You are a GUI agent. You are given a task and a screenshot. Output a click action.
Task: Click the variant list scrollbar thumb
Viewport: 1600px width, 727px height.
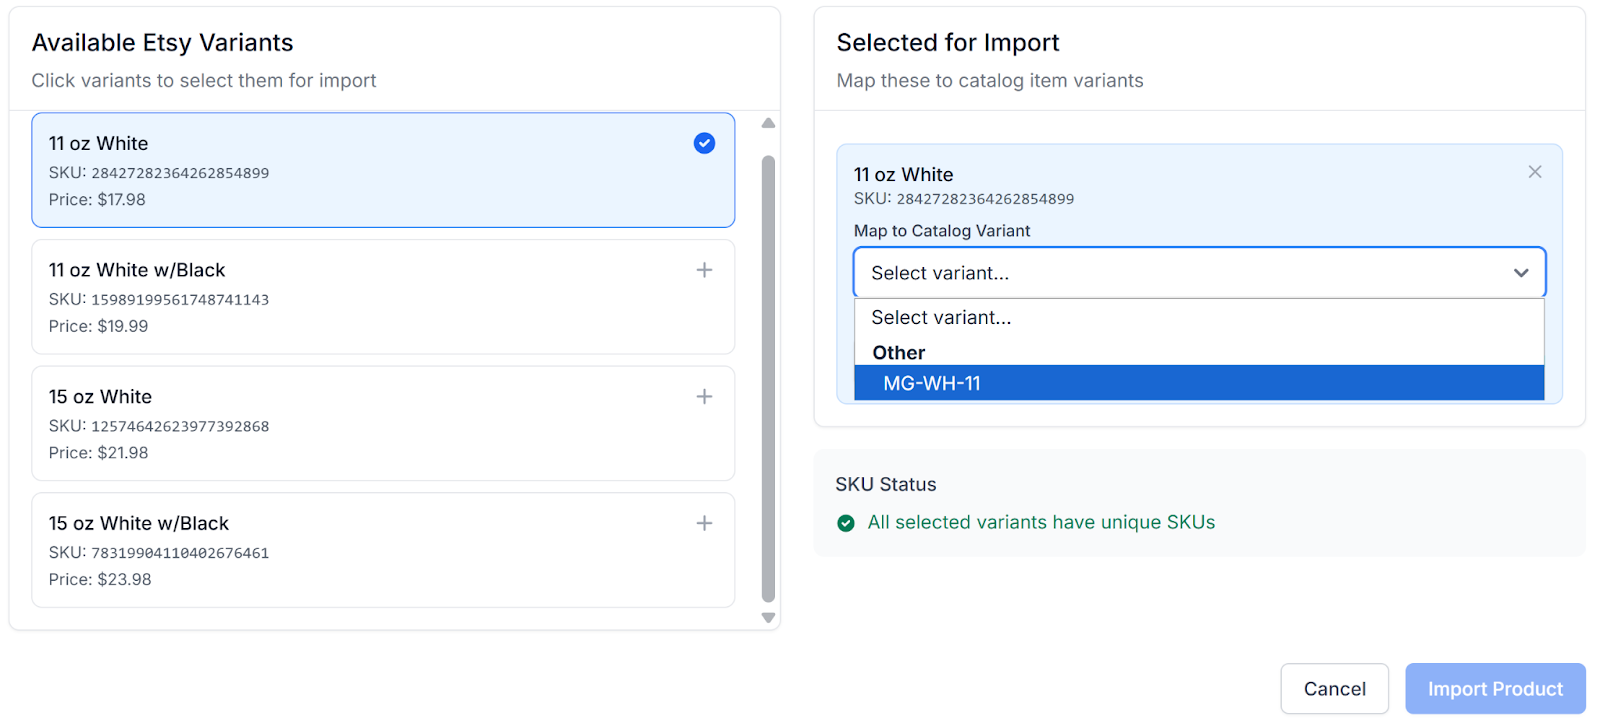coord(768,378)
